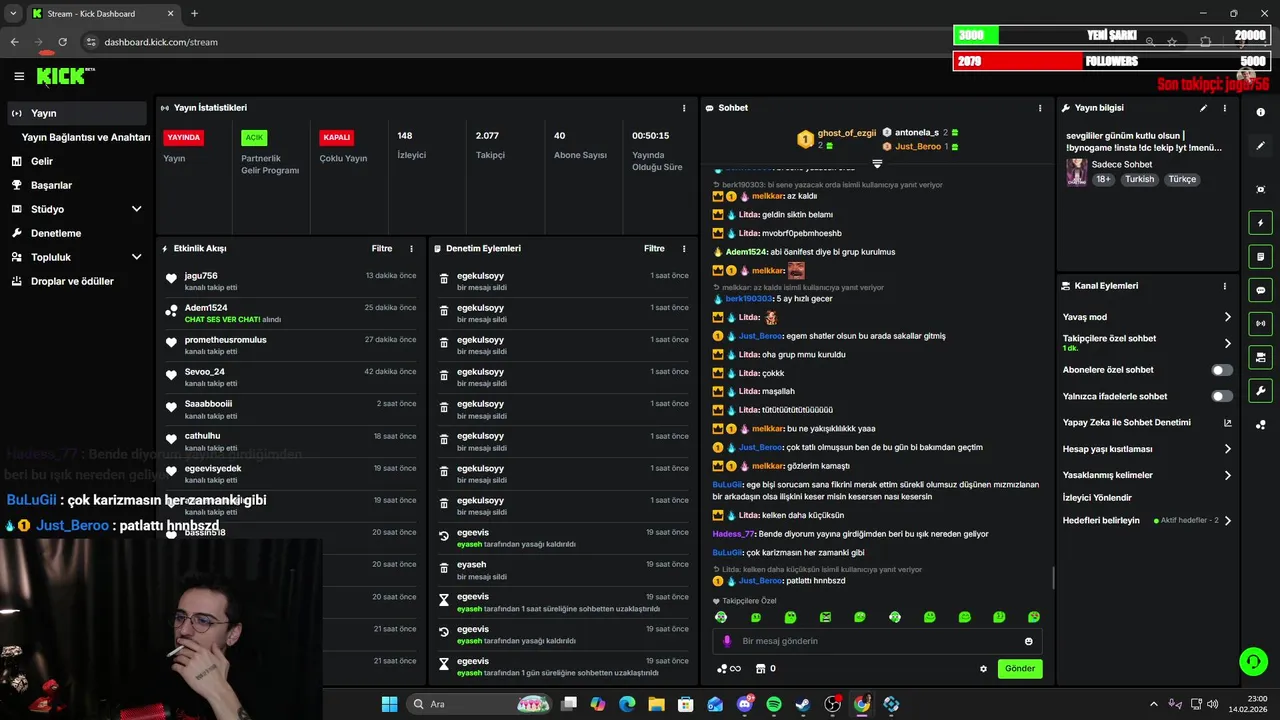Click the green Gönder button

click(1020, 669)
